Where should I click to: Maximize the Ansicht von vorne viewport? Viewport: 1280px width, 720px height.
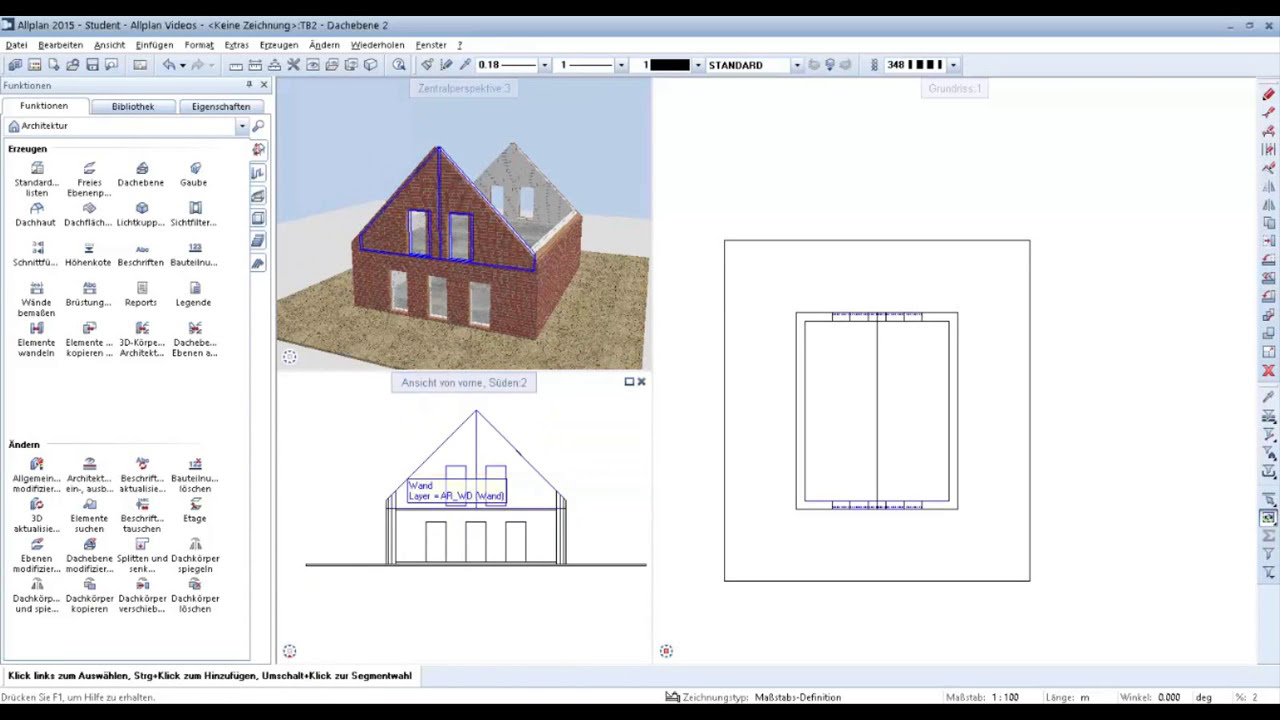629,381
